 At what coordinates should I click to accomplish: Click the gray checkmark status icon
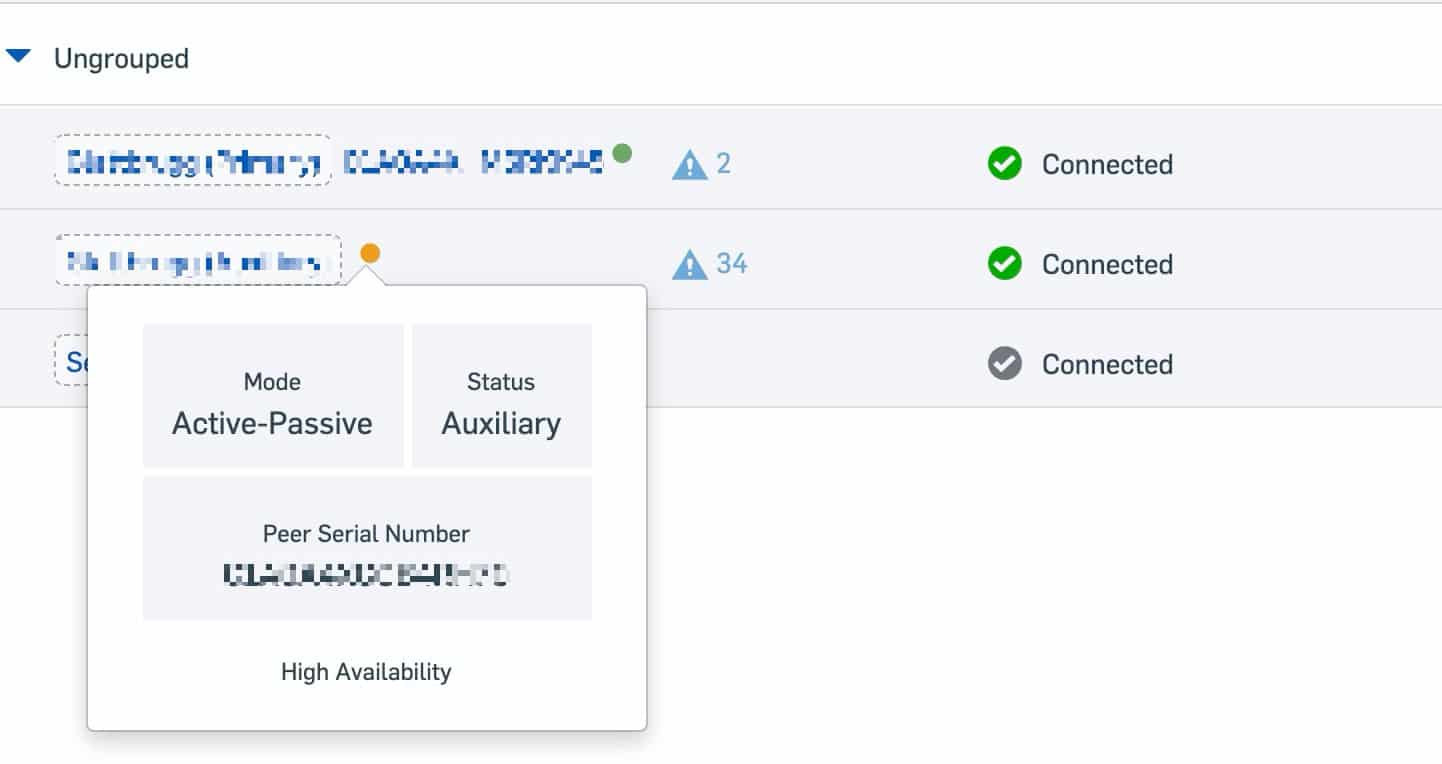1004,364
